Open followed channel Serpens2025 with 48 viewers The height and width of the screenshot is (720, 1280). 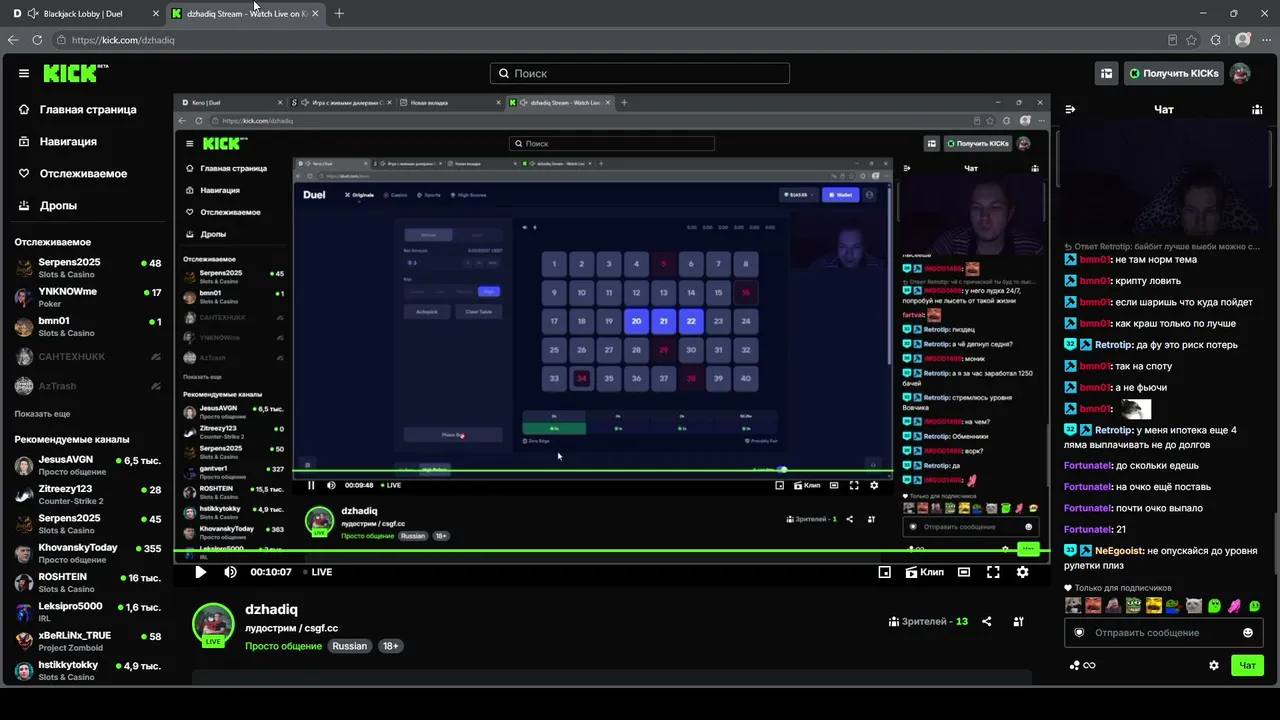[x=88, y=268]
